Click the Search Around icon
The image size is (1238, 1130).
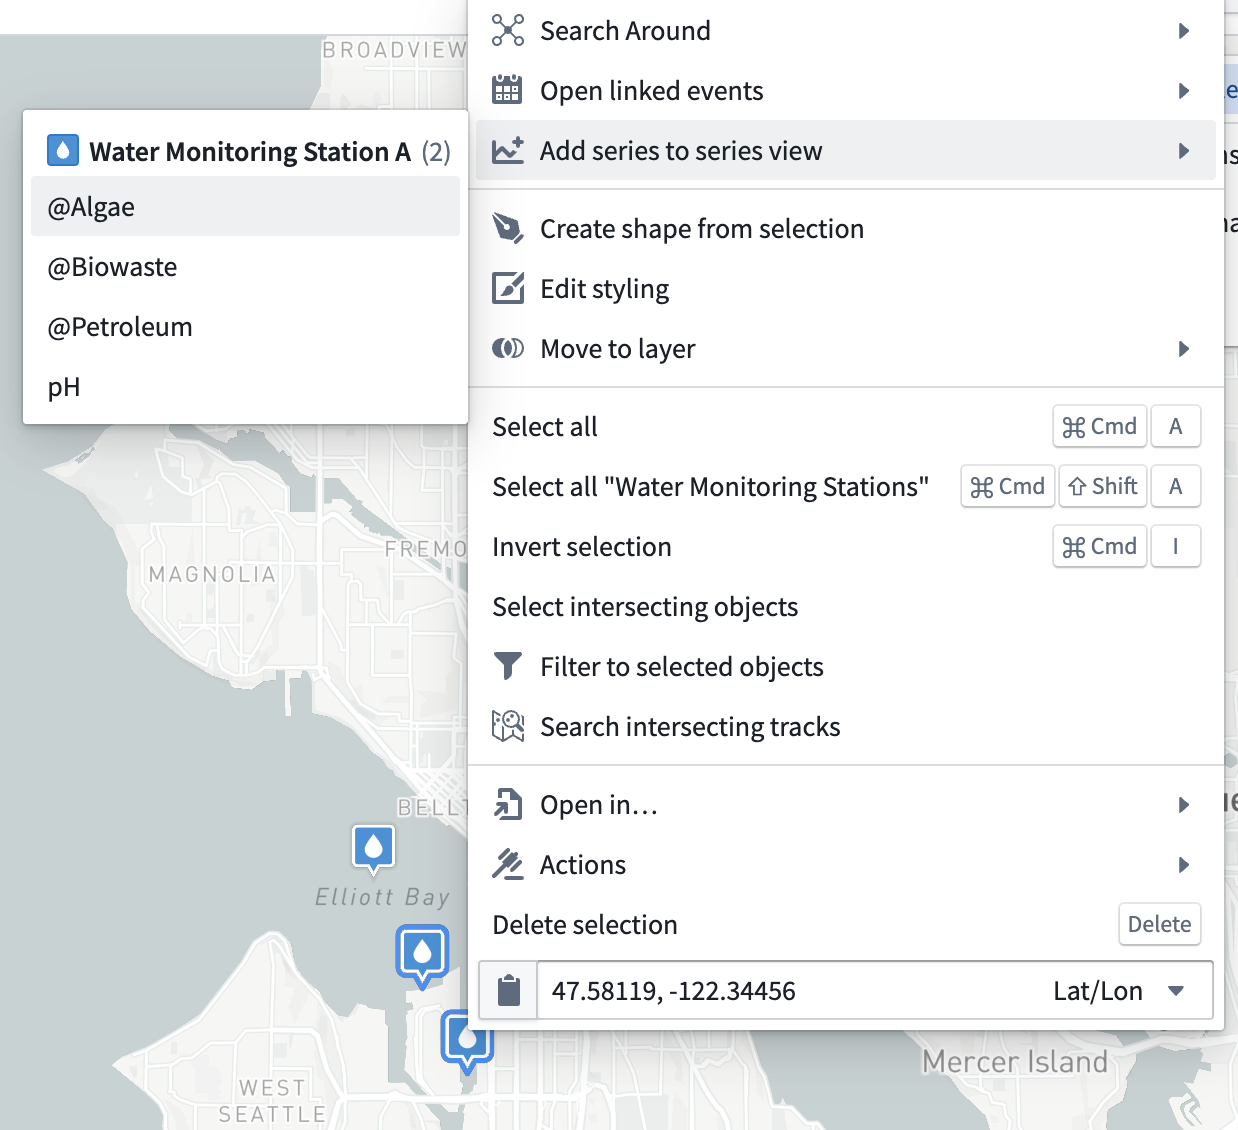pyautogui.click(x=509, y=30)
